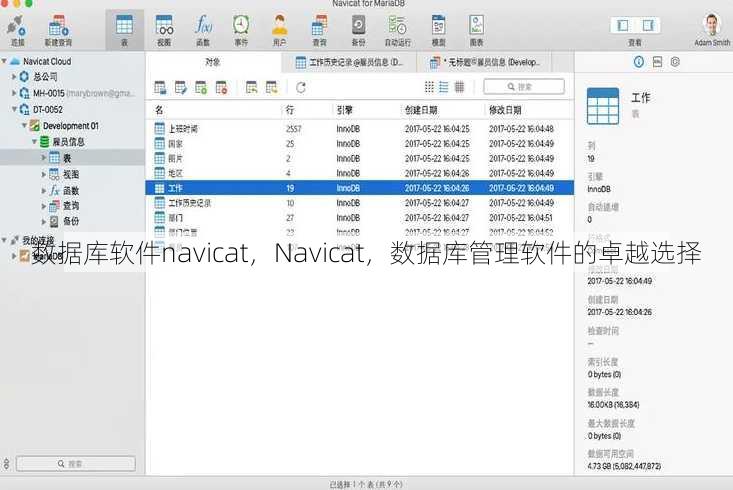Open the 用户 (User) toolbar icon

(280, 24)
